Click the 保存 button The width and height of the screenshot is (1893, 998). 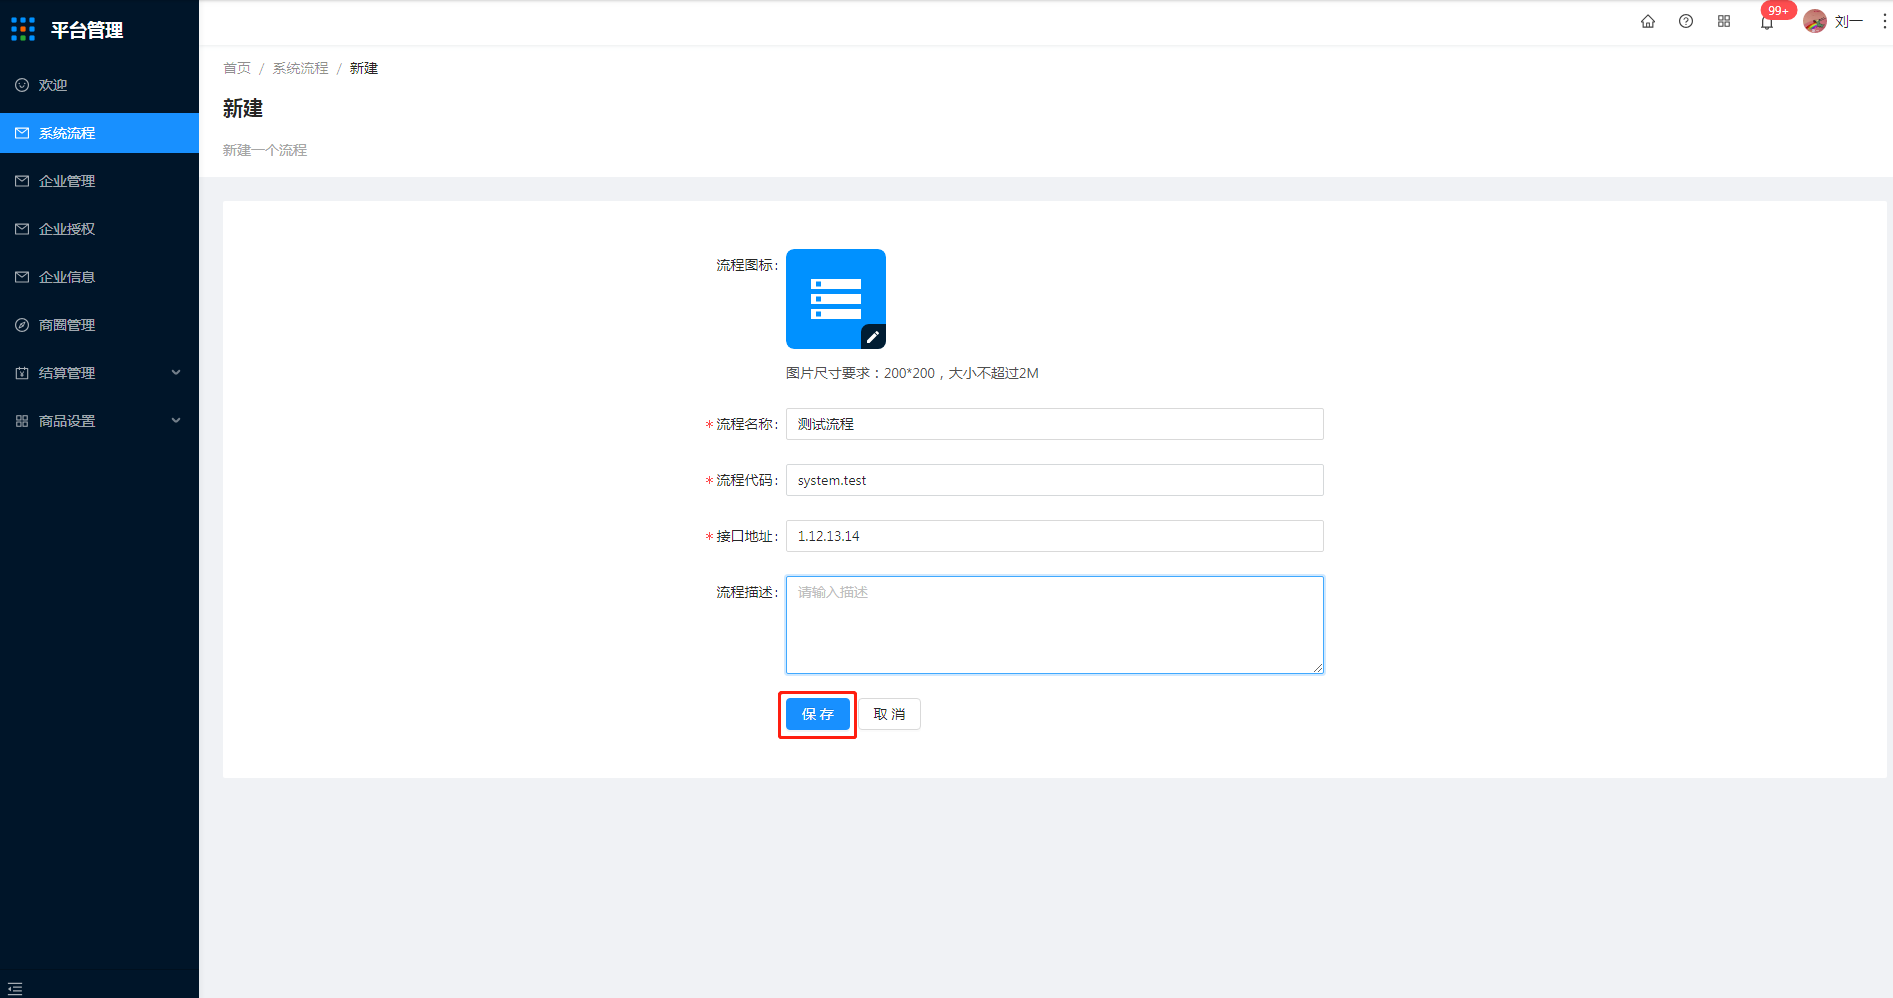click(817, 714)
